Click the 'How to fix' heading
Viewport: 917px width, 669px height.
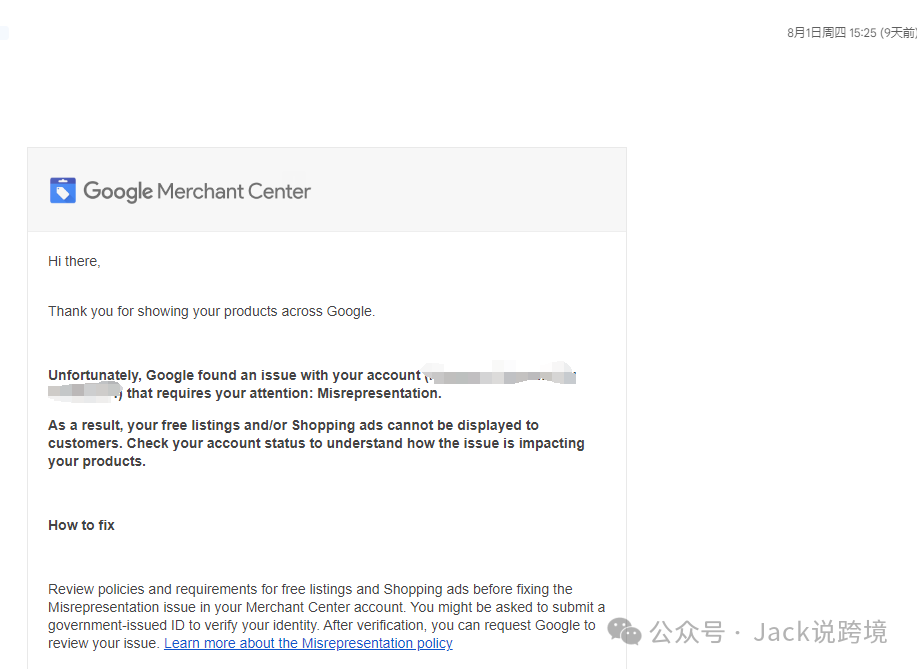[x=81, y=525]
